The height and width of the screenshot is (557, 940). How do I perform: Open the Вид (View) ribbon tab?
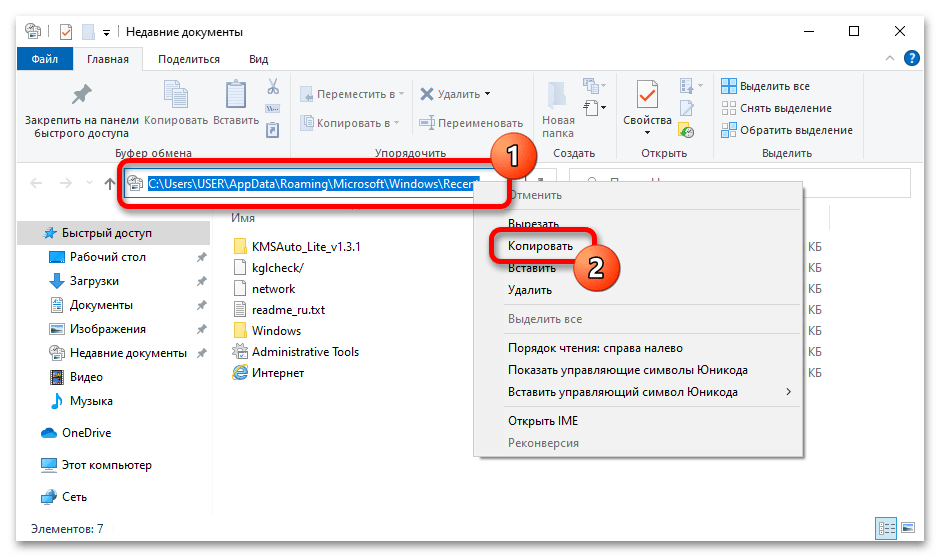258,60
